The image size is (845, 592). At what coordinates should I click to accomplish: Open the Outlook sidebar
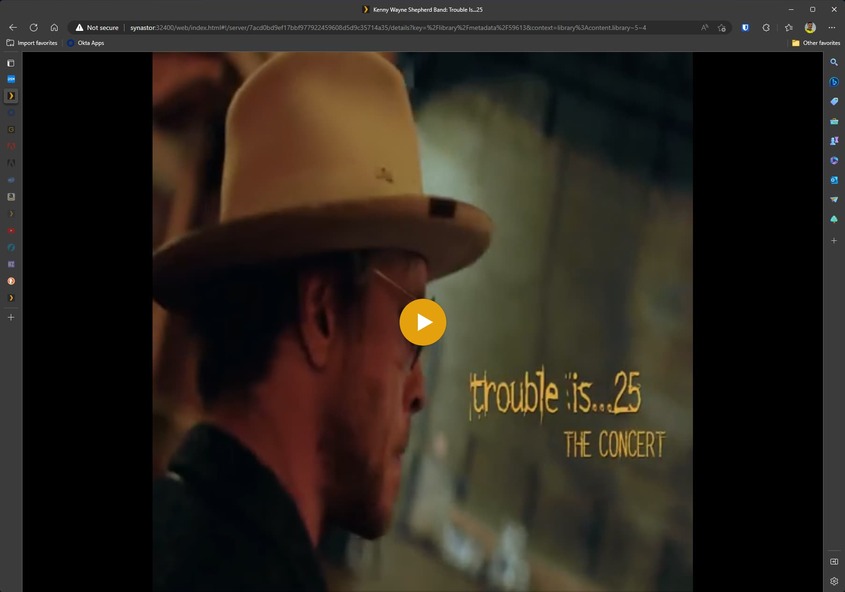pos(834,180)
